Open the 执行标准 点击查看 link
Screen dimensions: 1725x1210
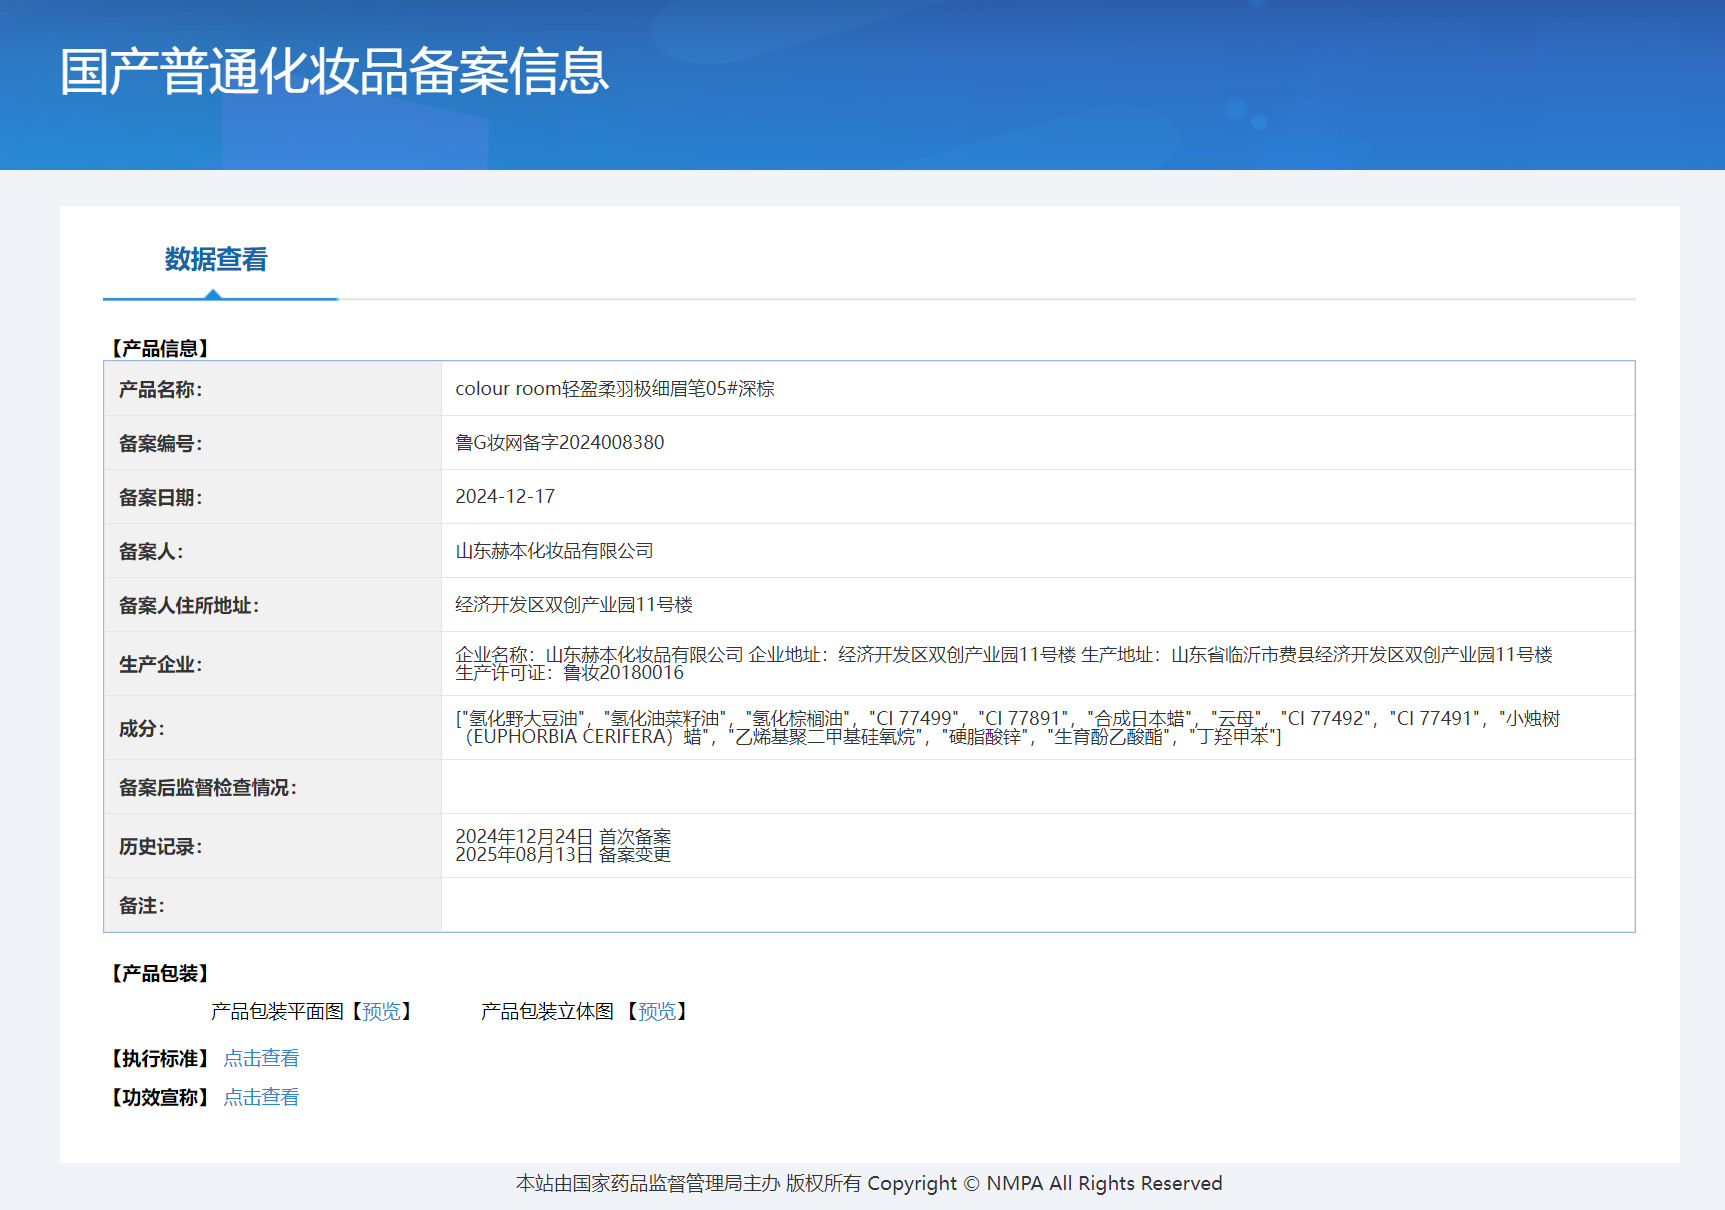coord(261,1058)
